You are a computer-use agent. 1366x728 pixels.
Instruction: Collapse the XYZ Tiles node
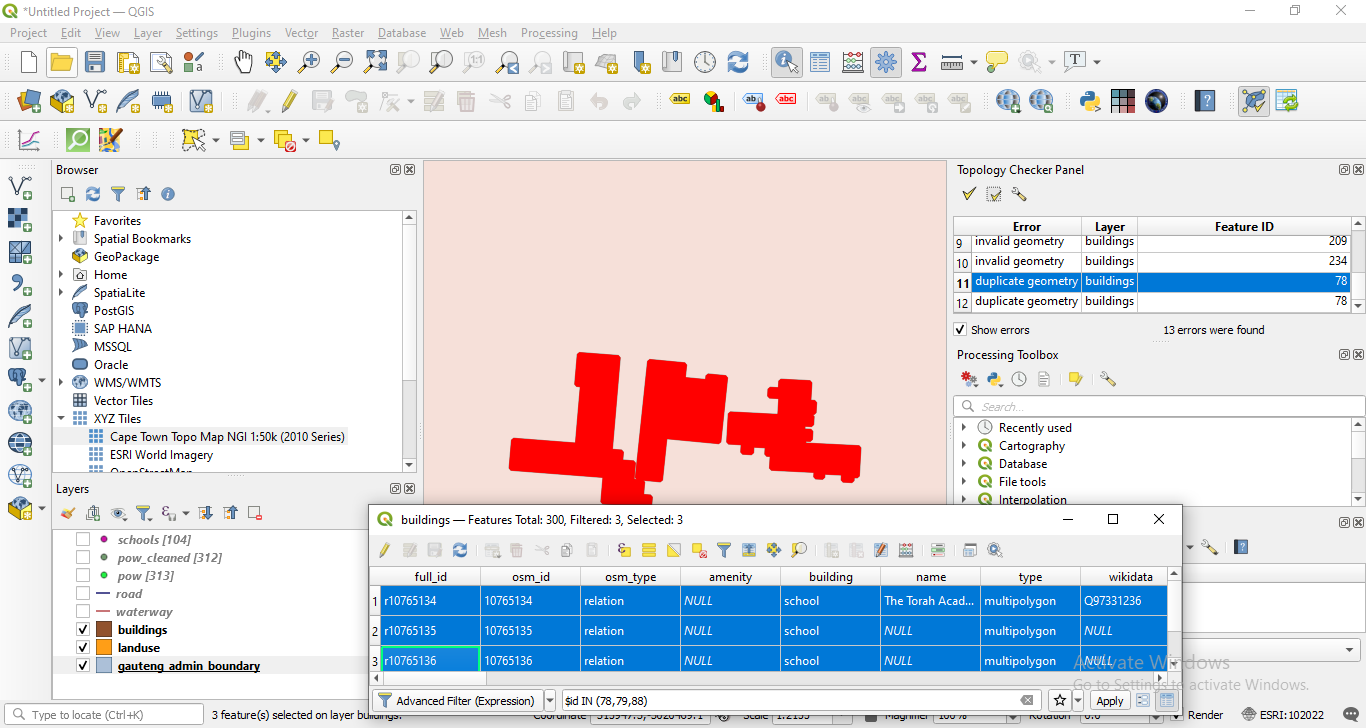pyautogui.click(x=62, y=419)
